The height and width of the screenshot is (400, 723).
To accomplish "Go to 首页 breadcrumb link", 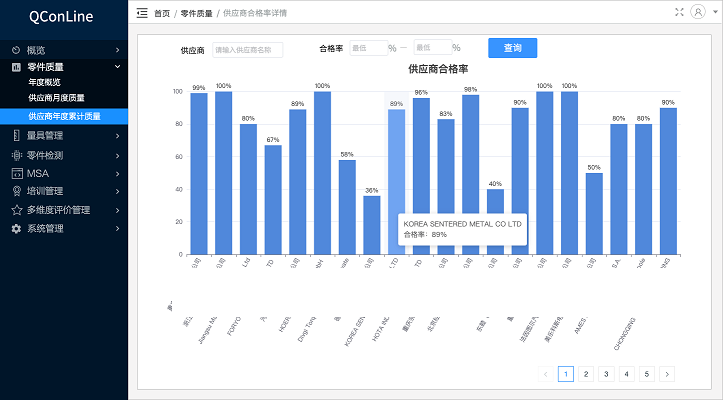I will (x=162, y=13).
